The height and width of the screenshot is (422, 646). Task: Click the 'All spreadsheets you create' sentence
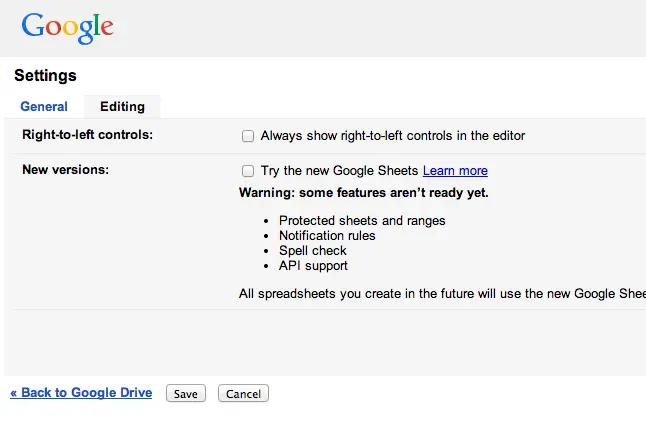440,294
